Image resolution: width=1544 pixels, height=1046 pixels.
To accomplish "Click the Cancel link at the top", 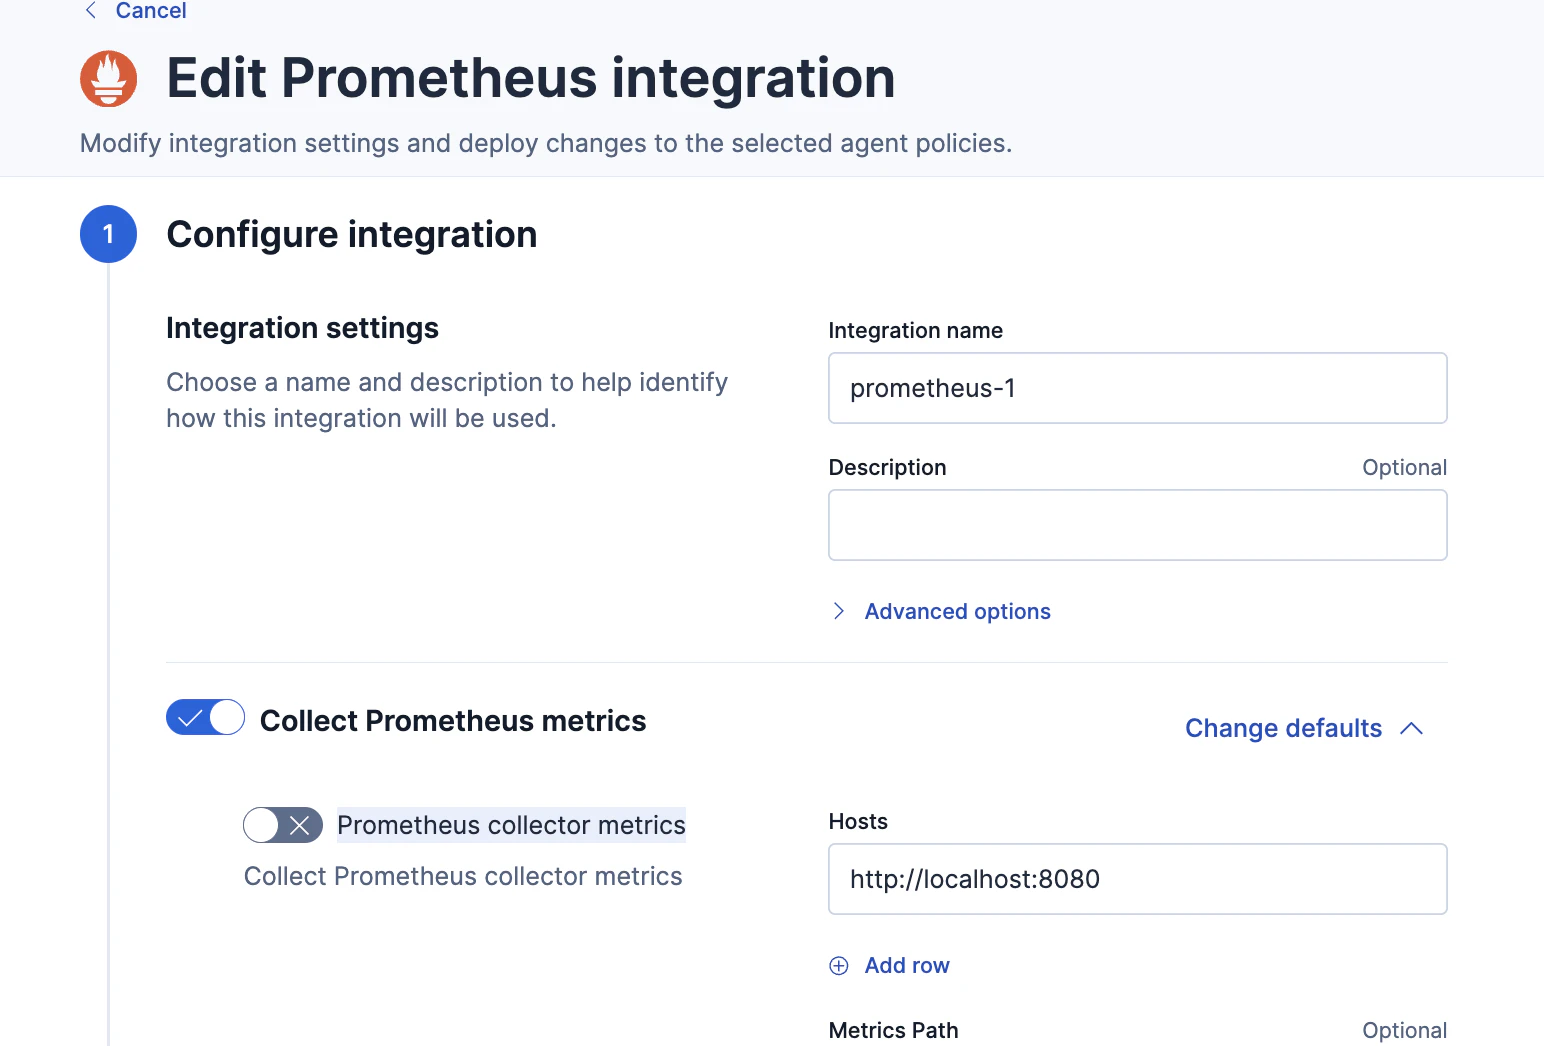I will 151,11.
